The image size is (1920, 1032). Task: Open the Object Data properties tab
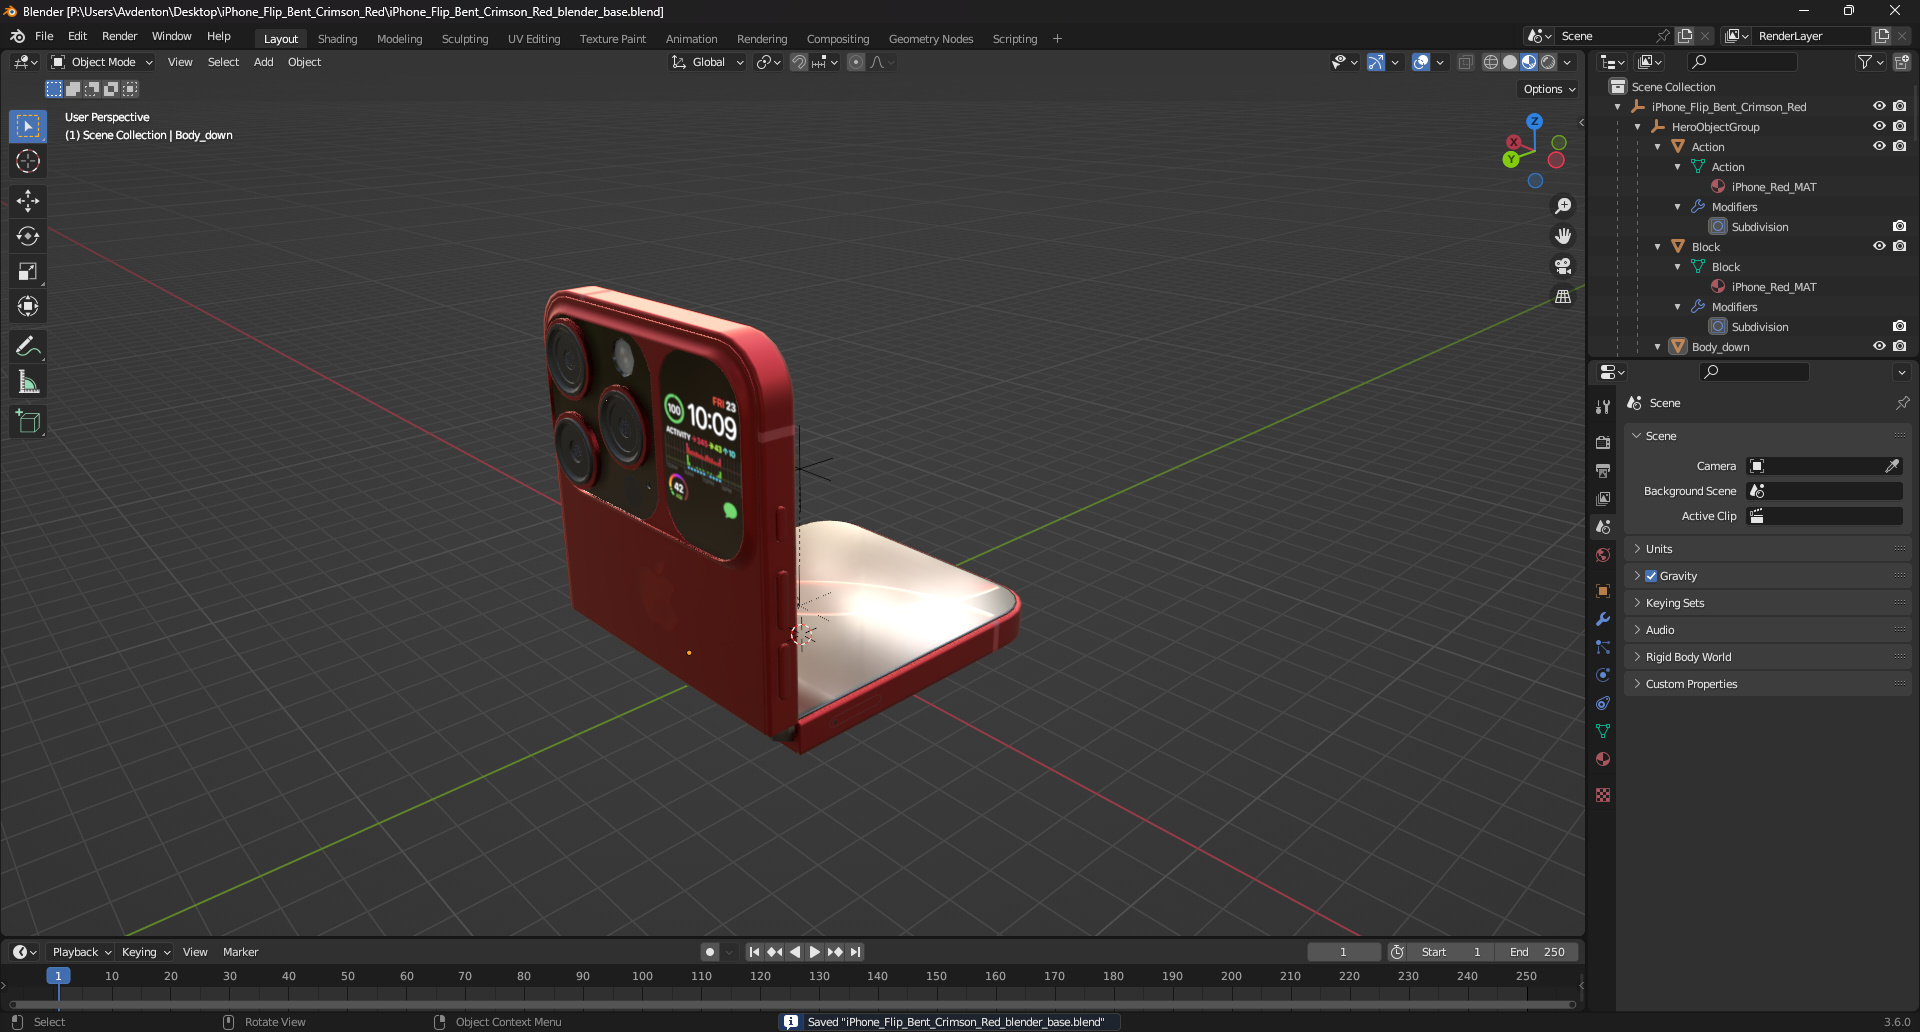[x=1603, y=731]
